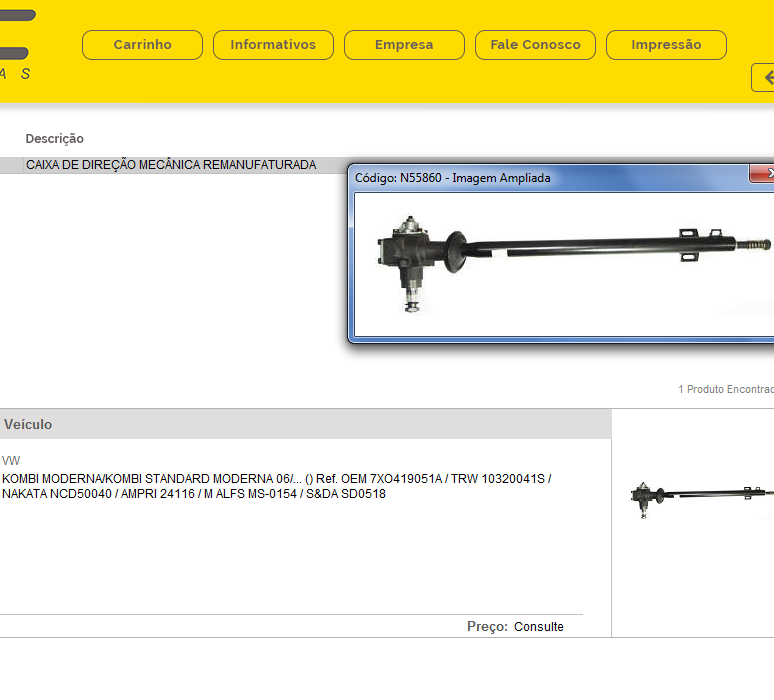
Task: Click the 1 Produto Encontrado text
Action: coord(725,389)
